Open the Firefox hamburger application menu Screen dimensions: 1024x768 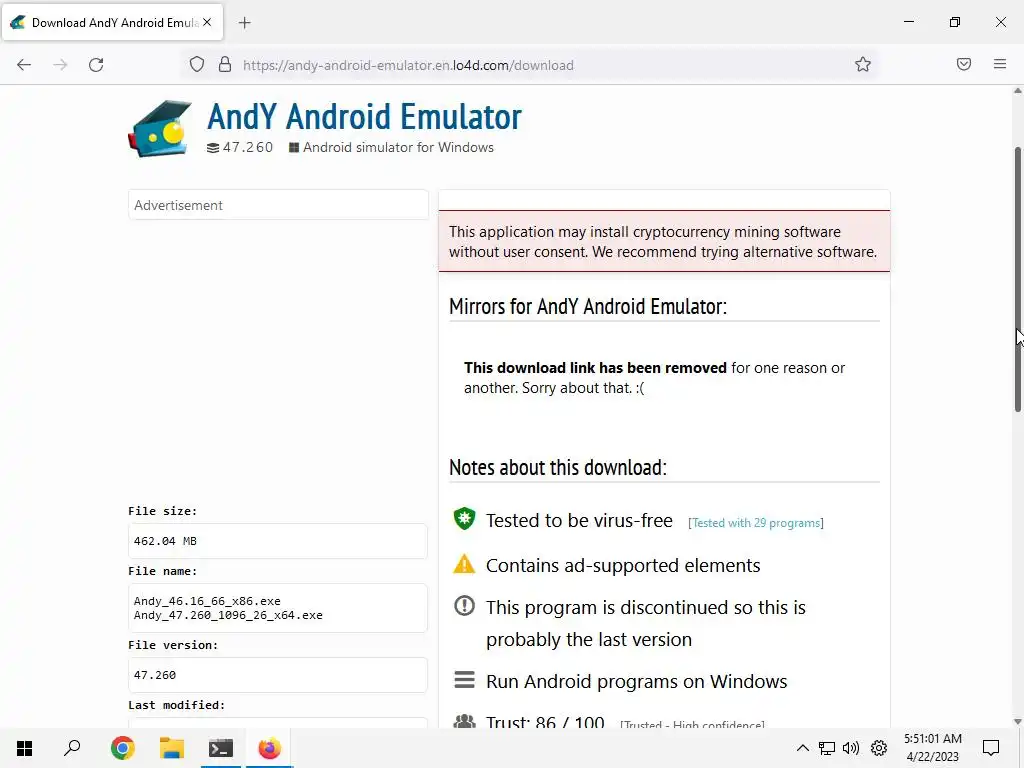1000,64
